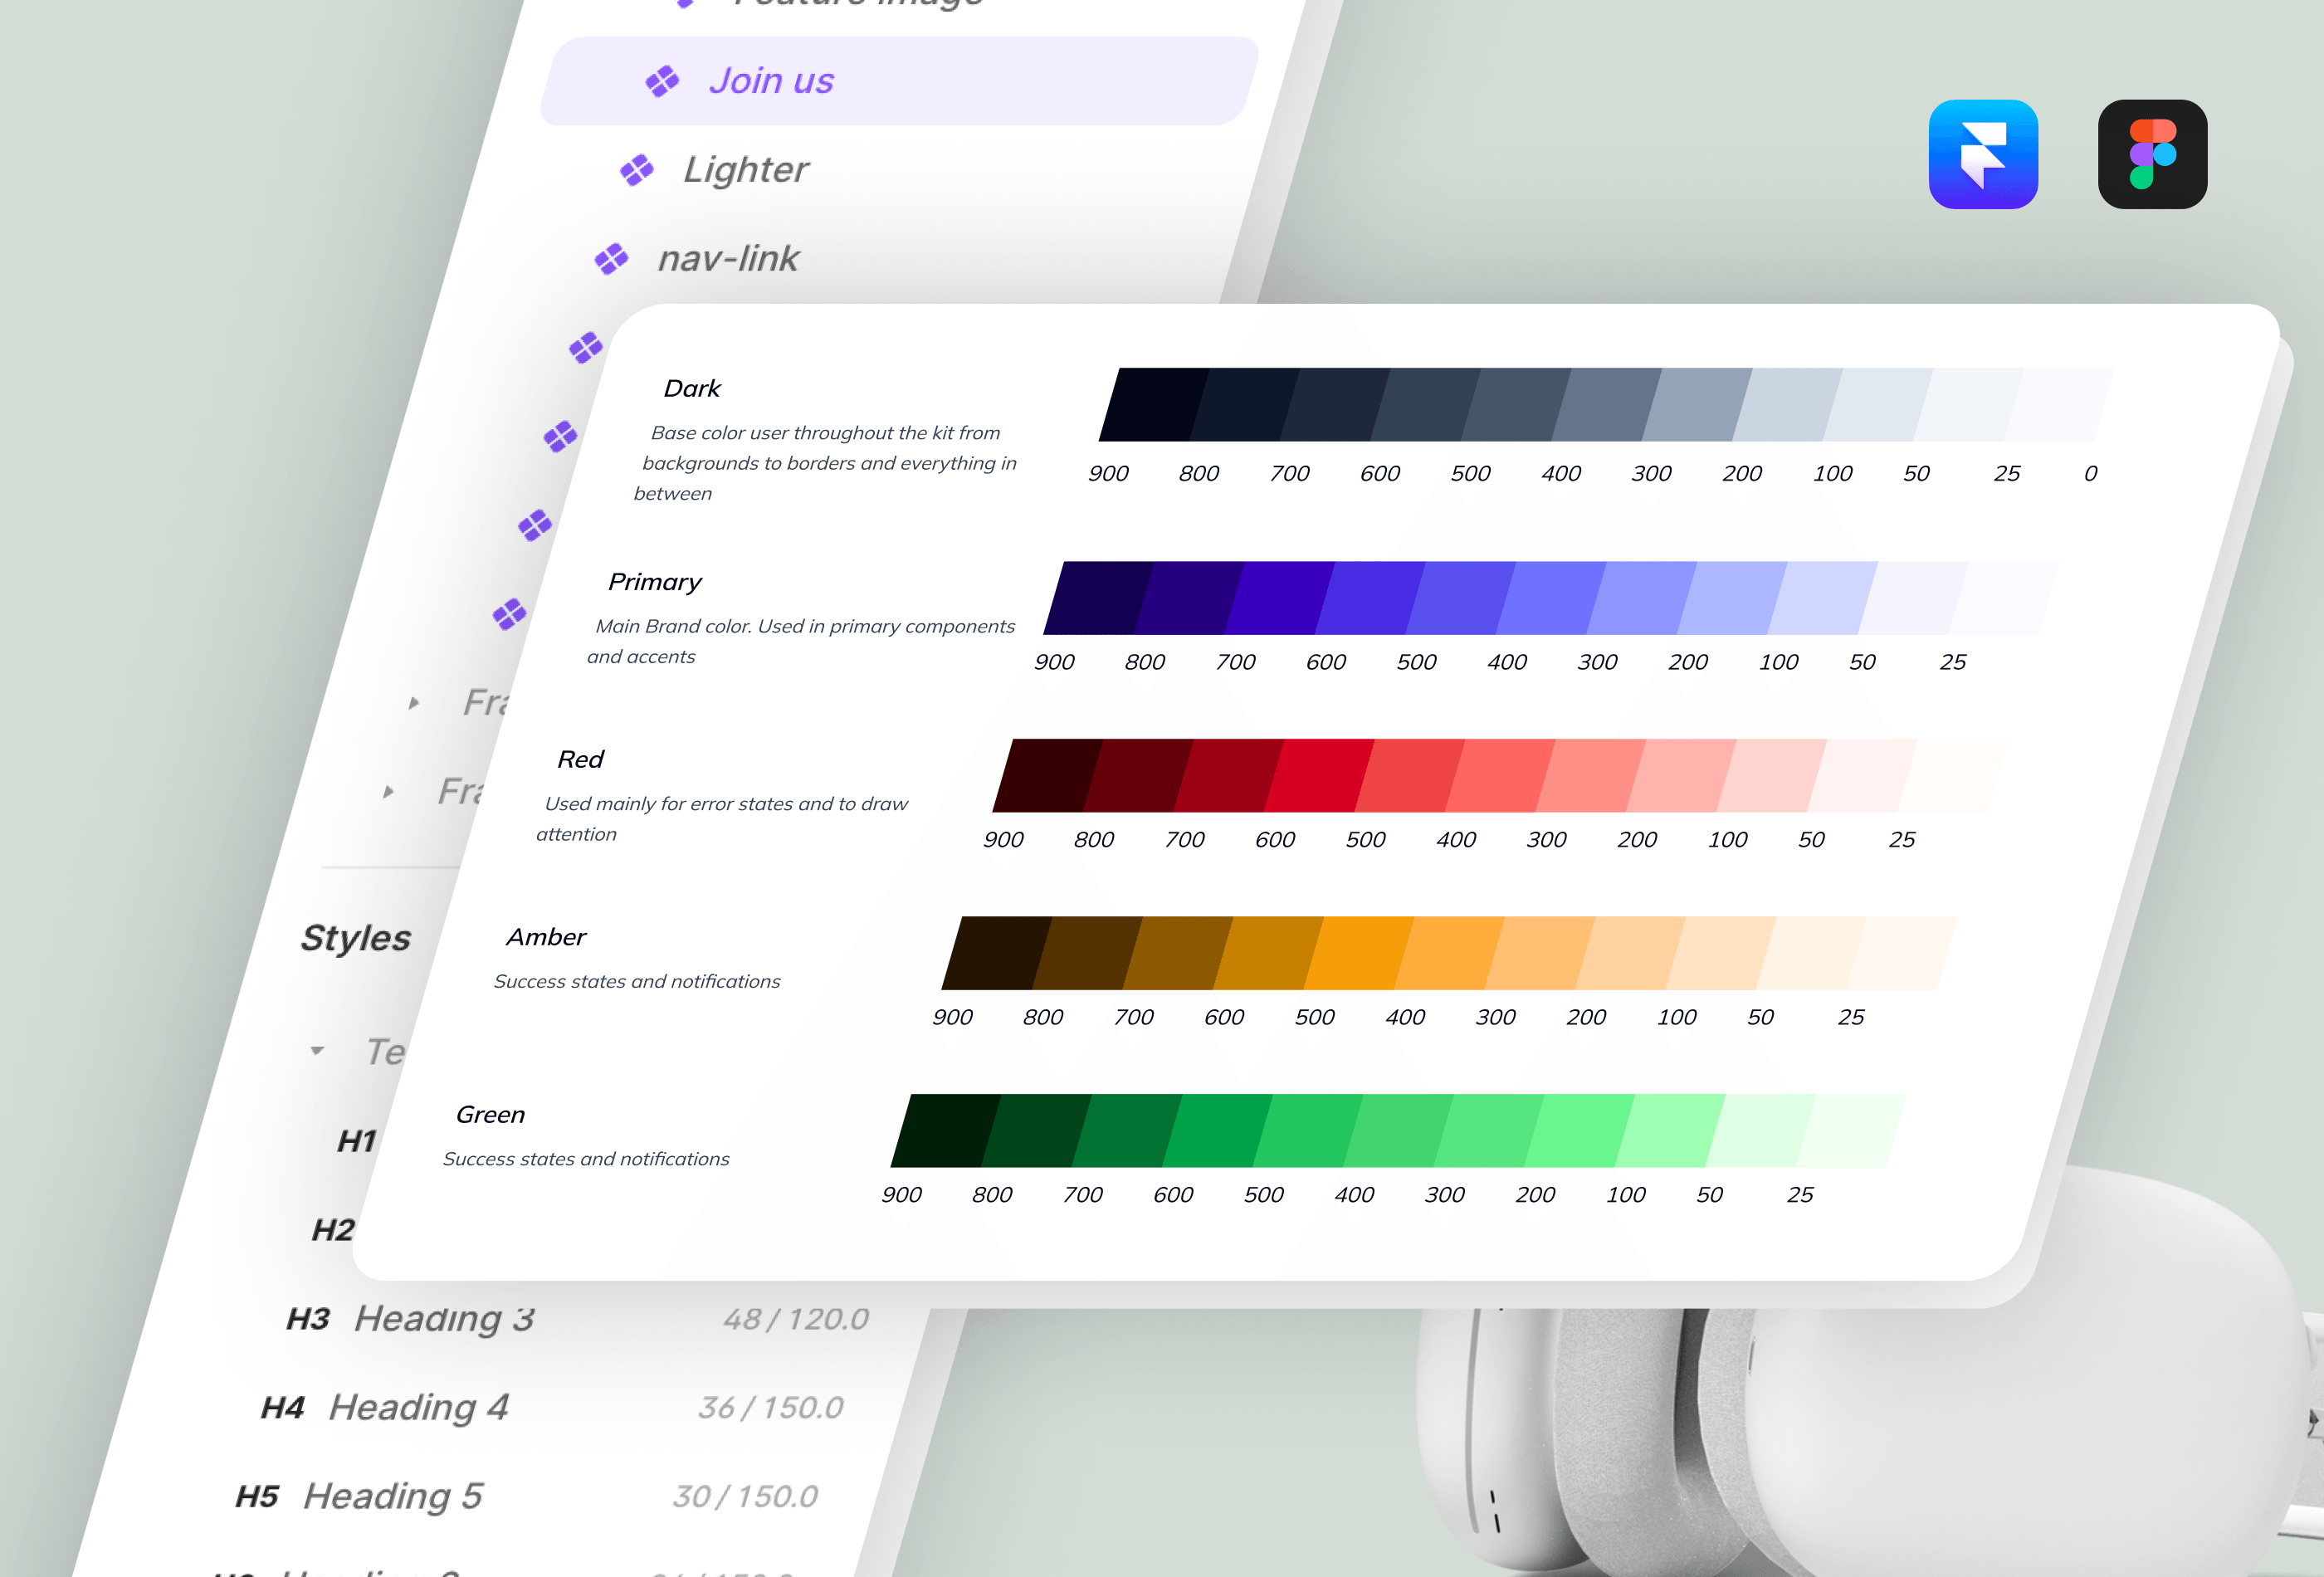Pick the Dark 900 color swatch
Screen dimensions: 2324x1577
(x=1153, y=404)
